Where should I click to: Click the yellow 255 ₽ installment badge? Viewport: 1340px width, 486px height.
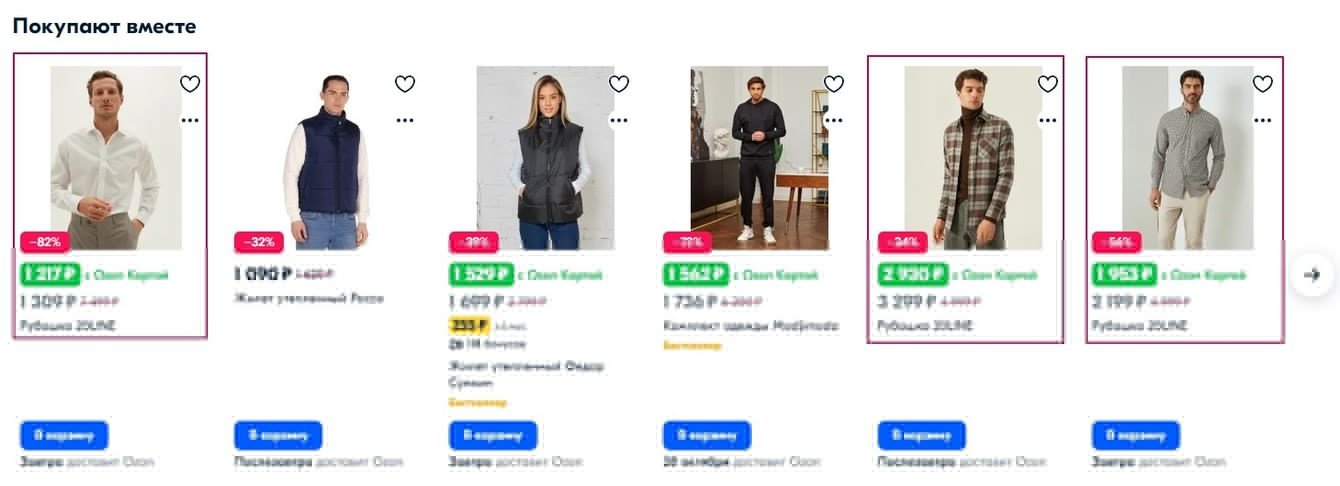pos(469,325)
